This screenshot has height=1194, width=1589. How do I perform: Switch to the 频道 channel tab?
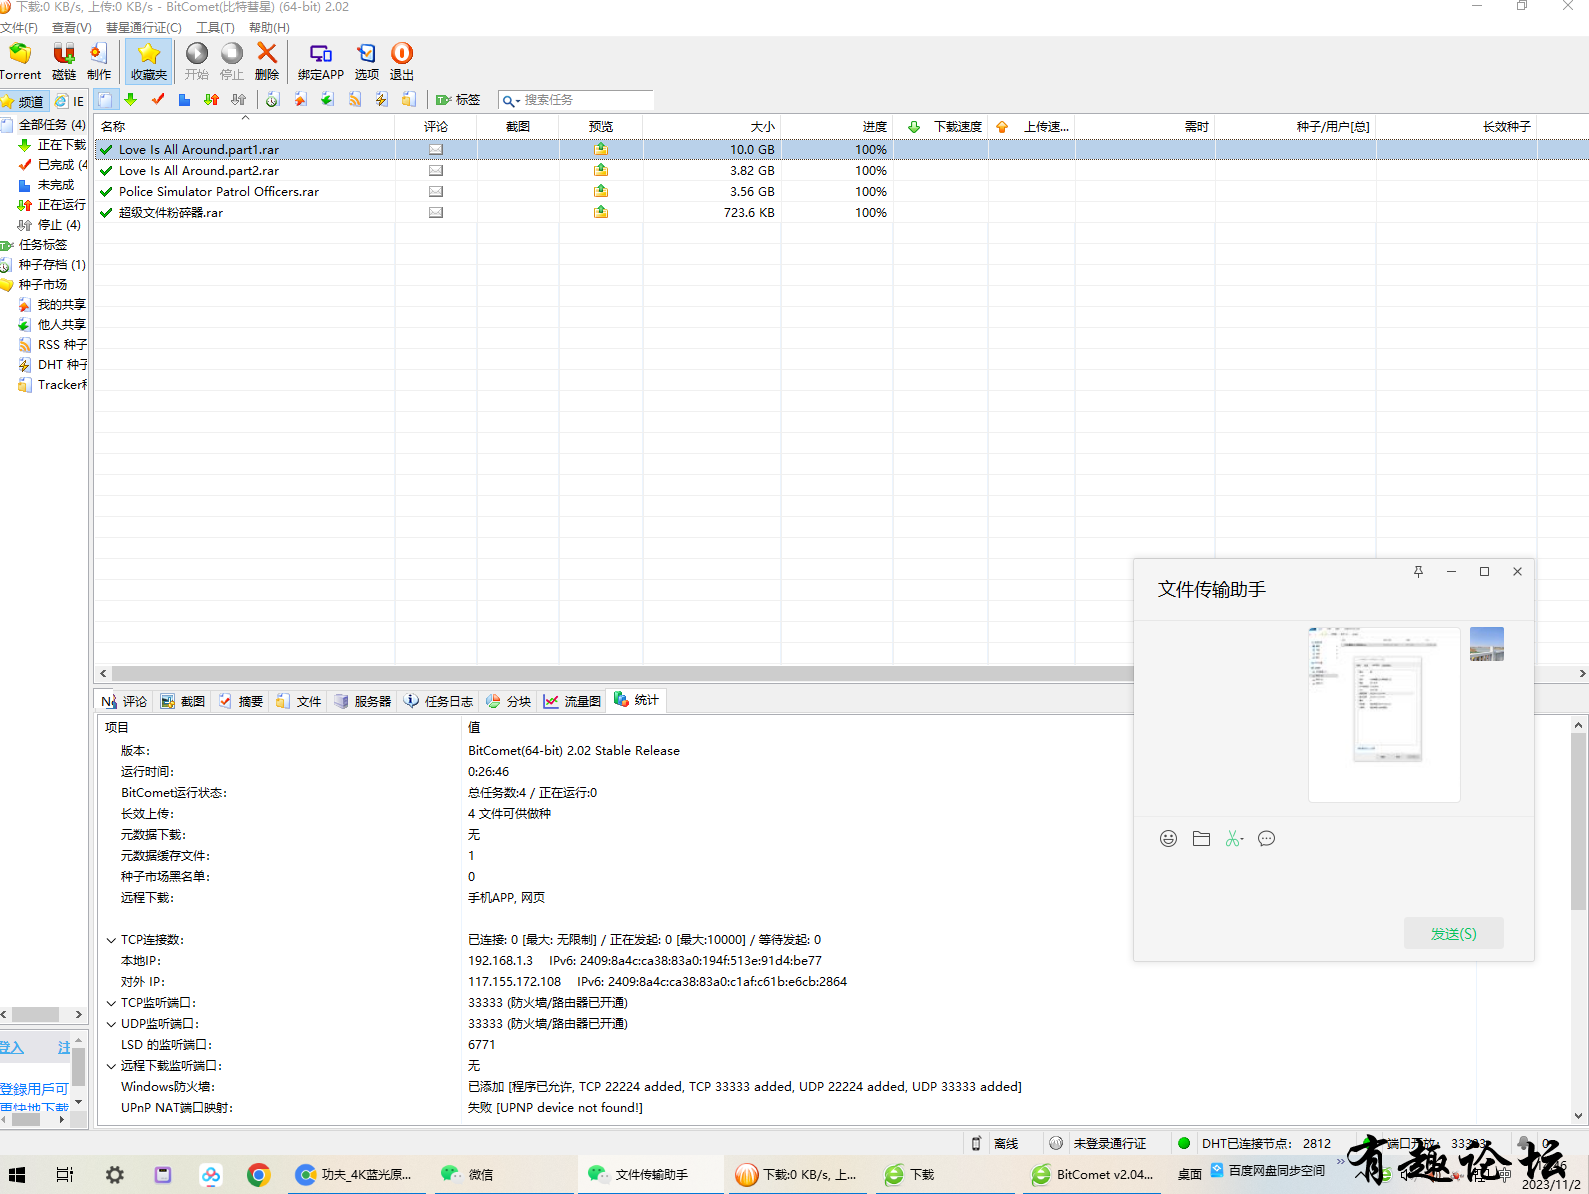click(24, 101)
